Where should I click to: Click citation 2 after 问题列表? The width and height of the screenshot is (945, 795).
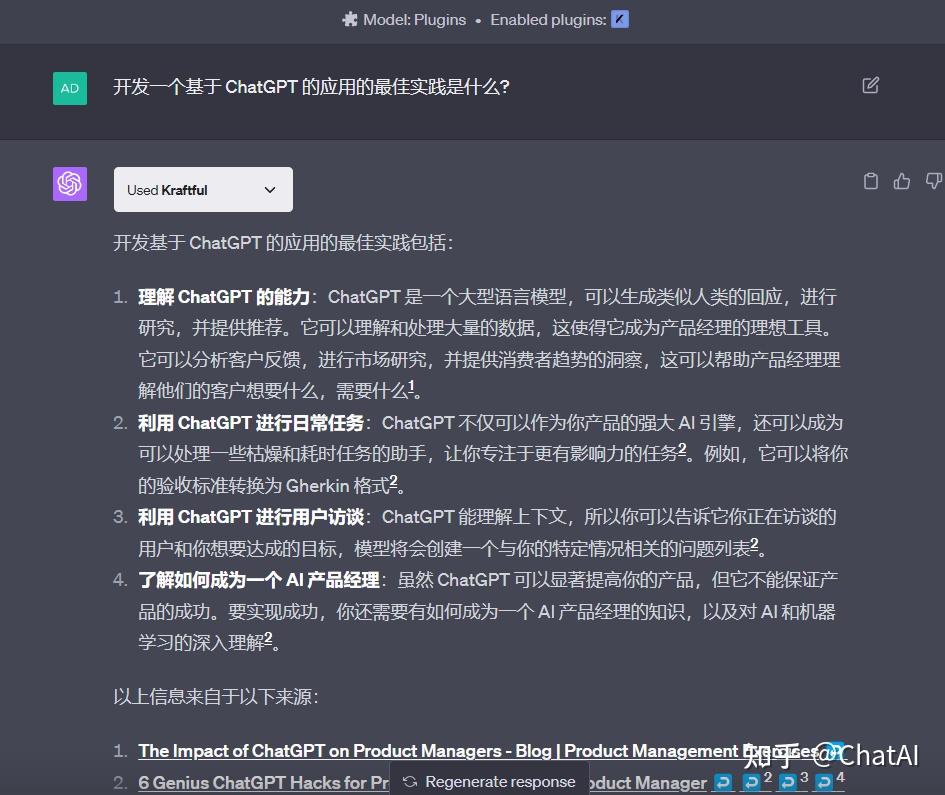coord(754,544)
